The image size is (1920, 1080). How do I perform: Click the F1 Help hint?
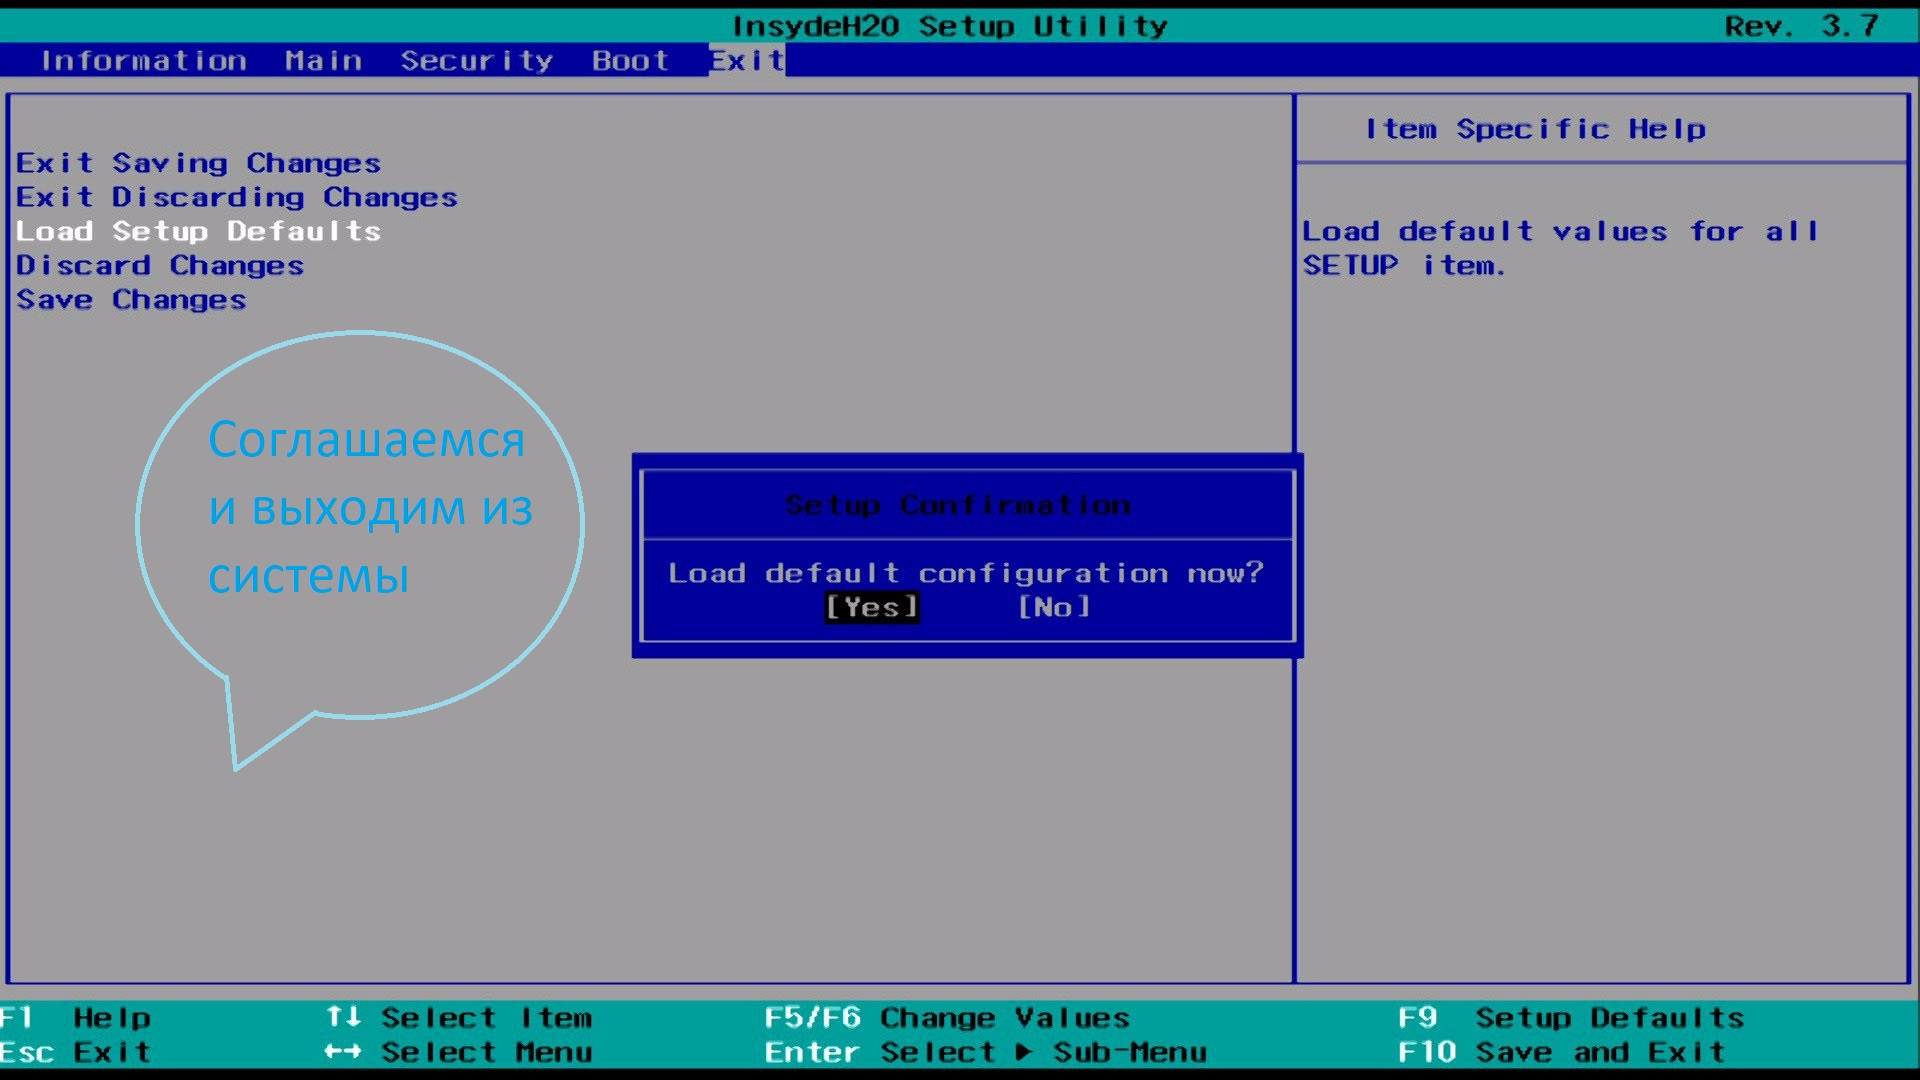coord(76,1018)
